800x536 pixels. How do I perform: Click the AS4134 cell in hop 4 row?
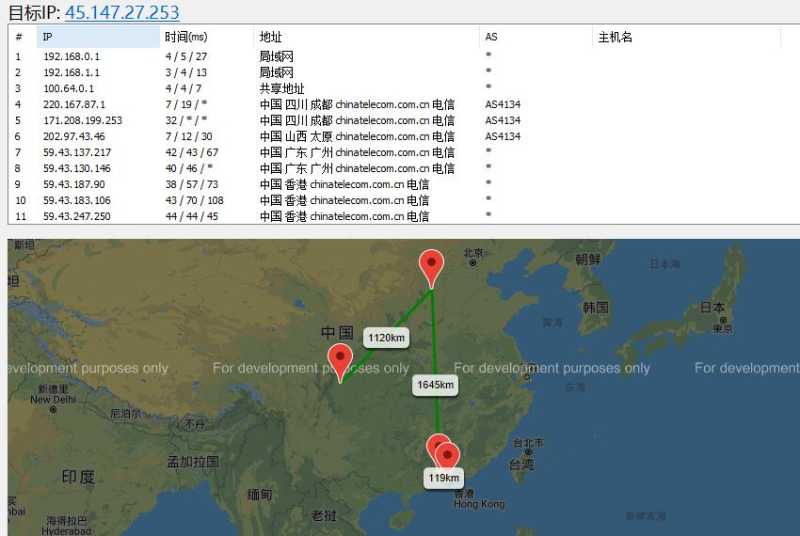pyautogui.click(x=503, y=105)
